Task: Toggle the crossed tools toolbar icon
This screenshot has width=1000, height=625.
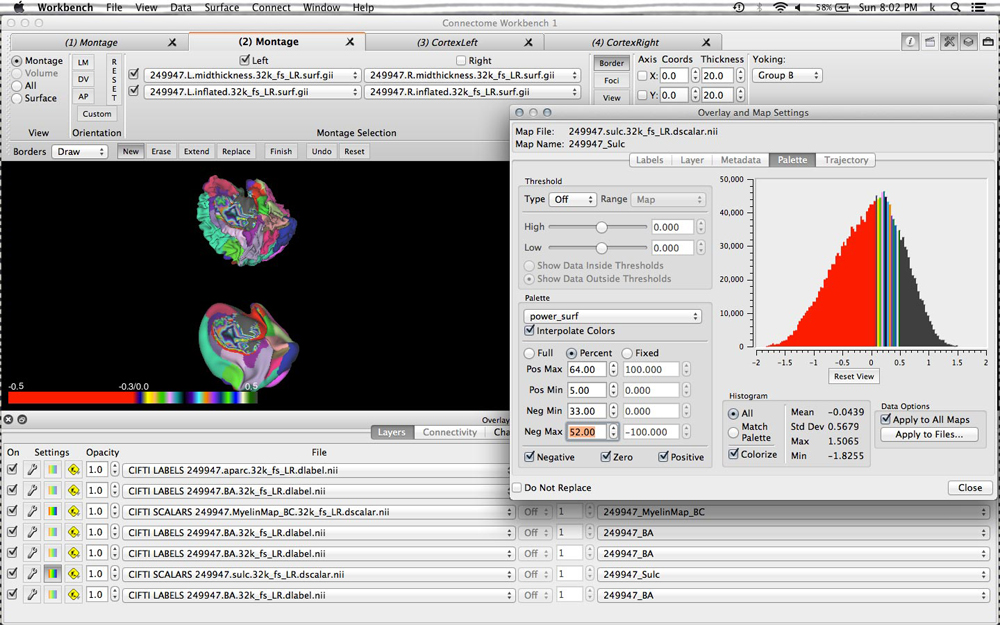Action: click(949, 42)
